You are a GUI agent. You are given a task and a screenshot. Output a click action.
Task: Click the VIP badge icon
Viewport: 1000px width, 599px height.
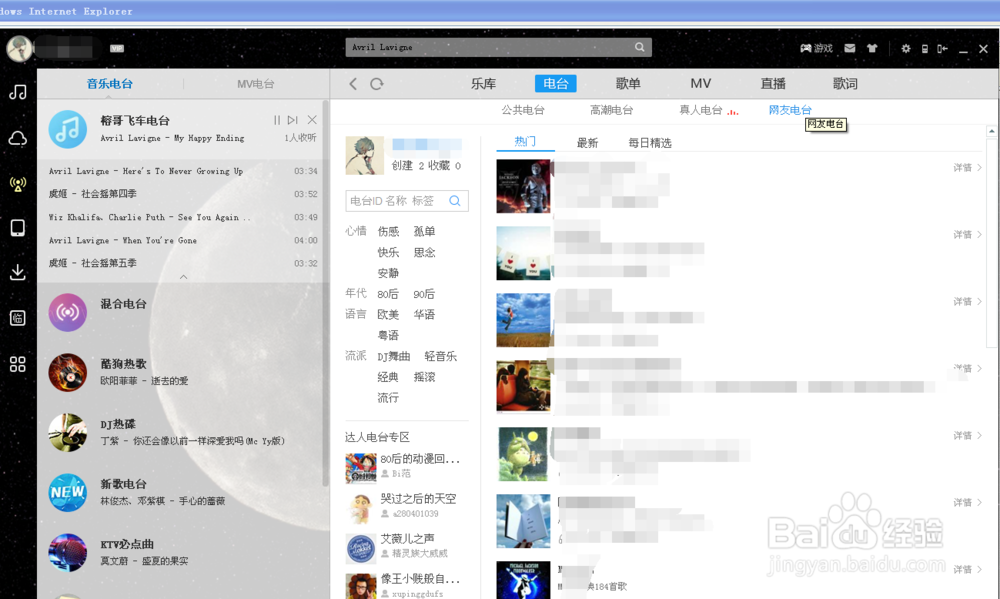coord(117,48)
